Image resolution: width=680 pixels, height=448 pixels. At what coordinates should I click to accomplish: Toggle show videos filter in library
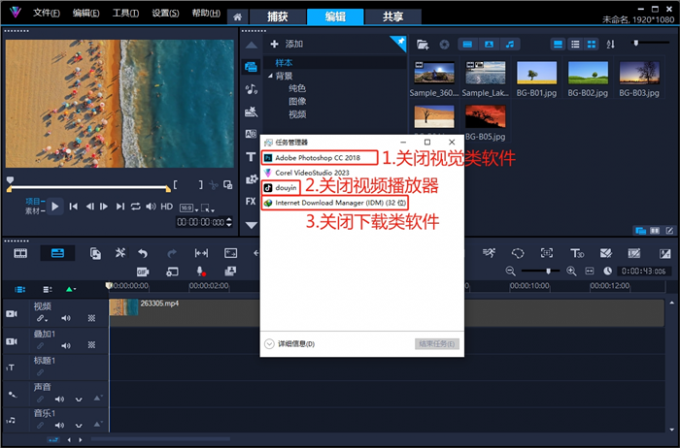(x=468, y=44)
